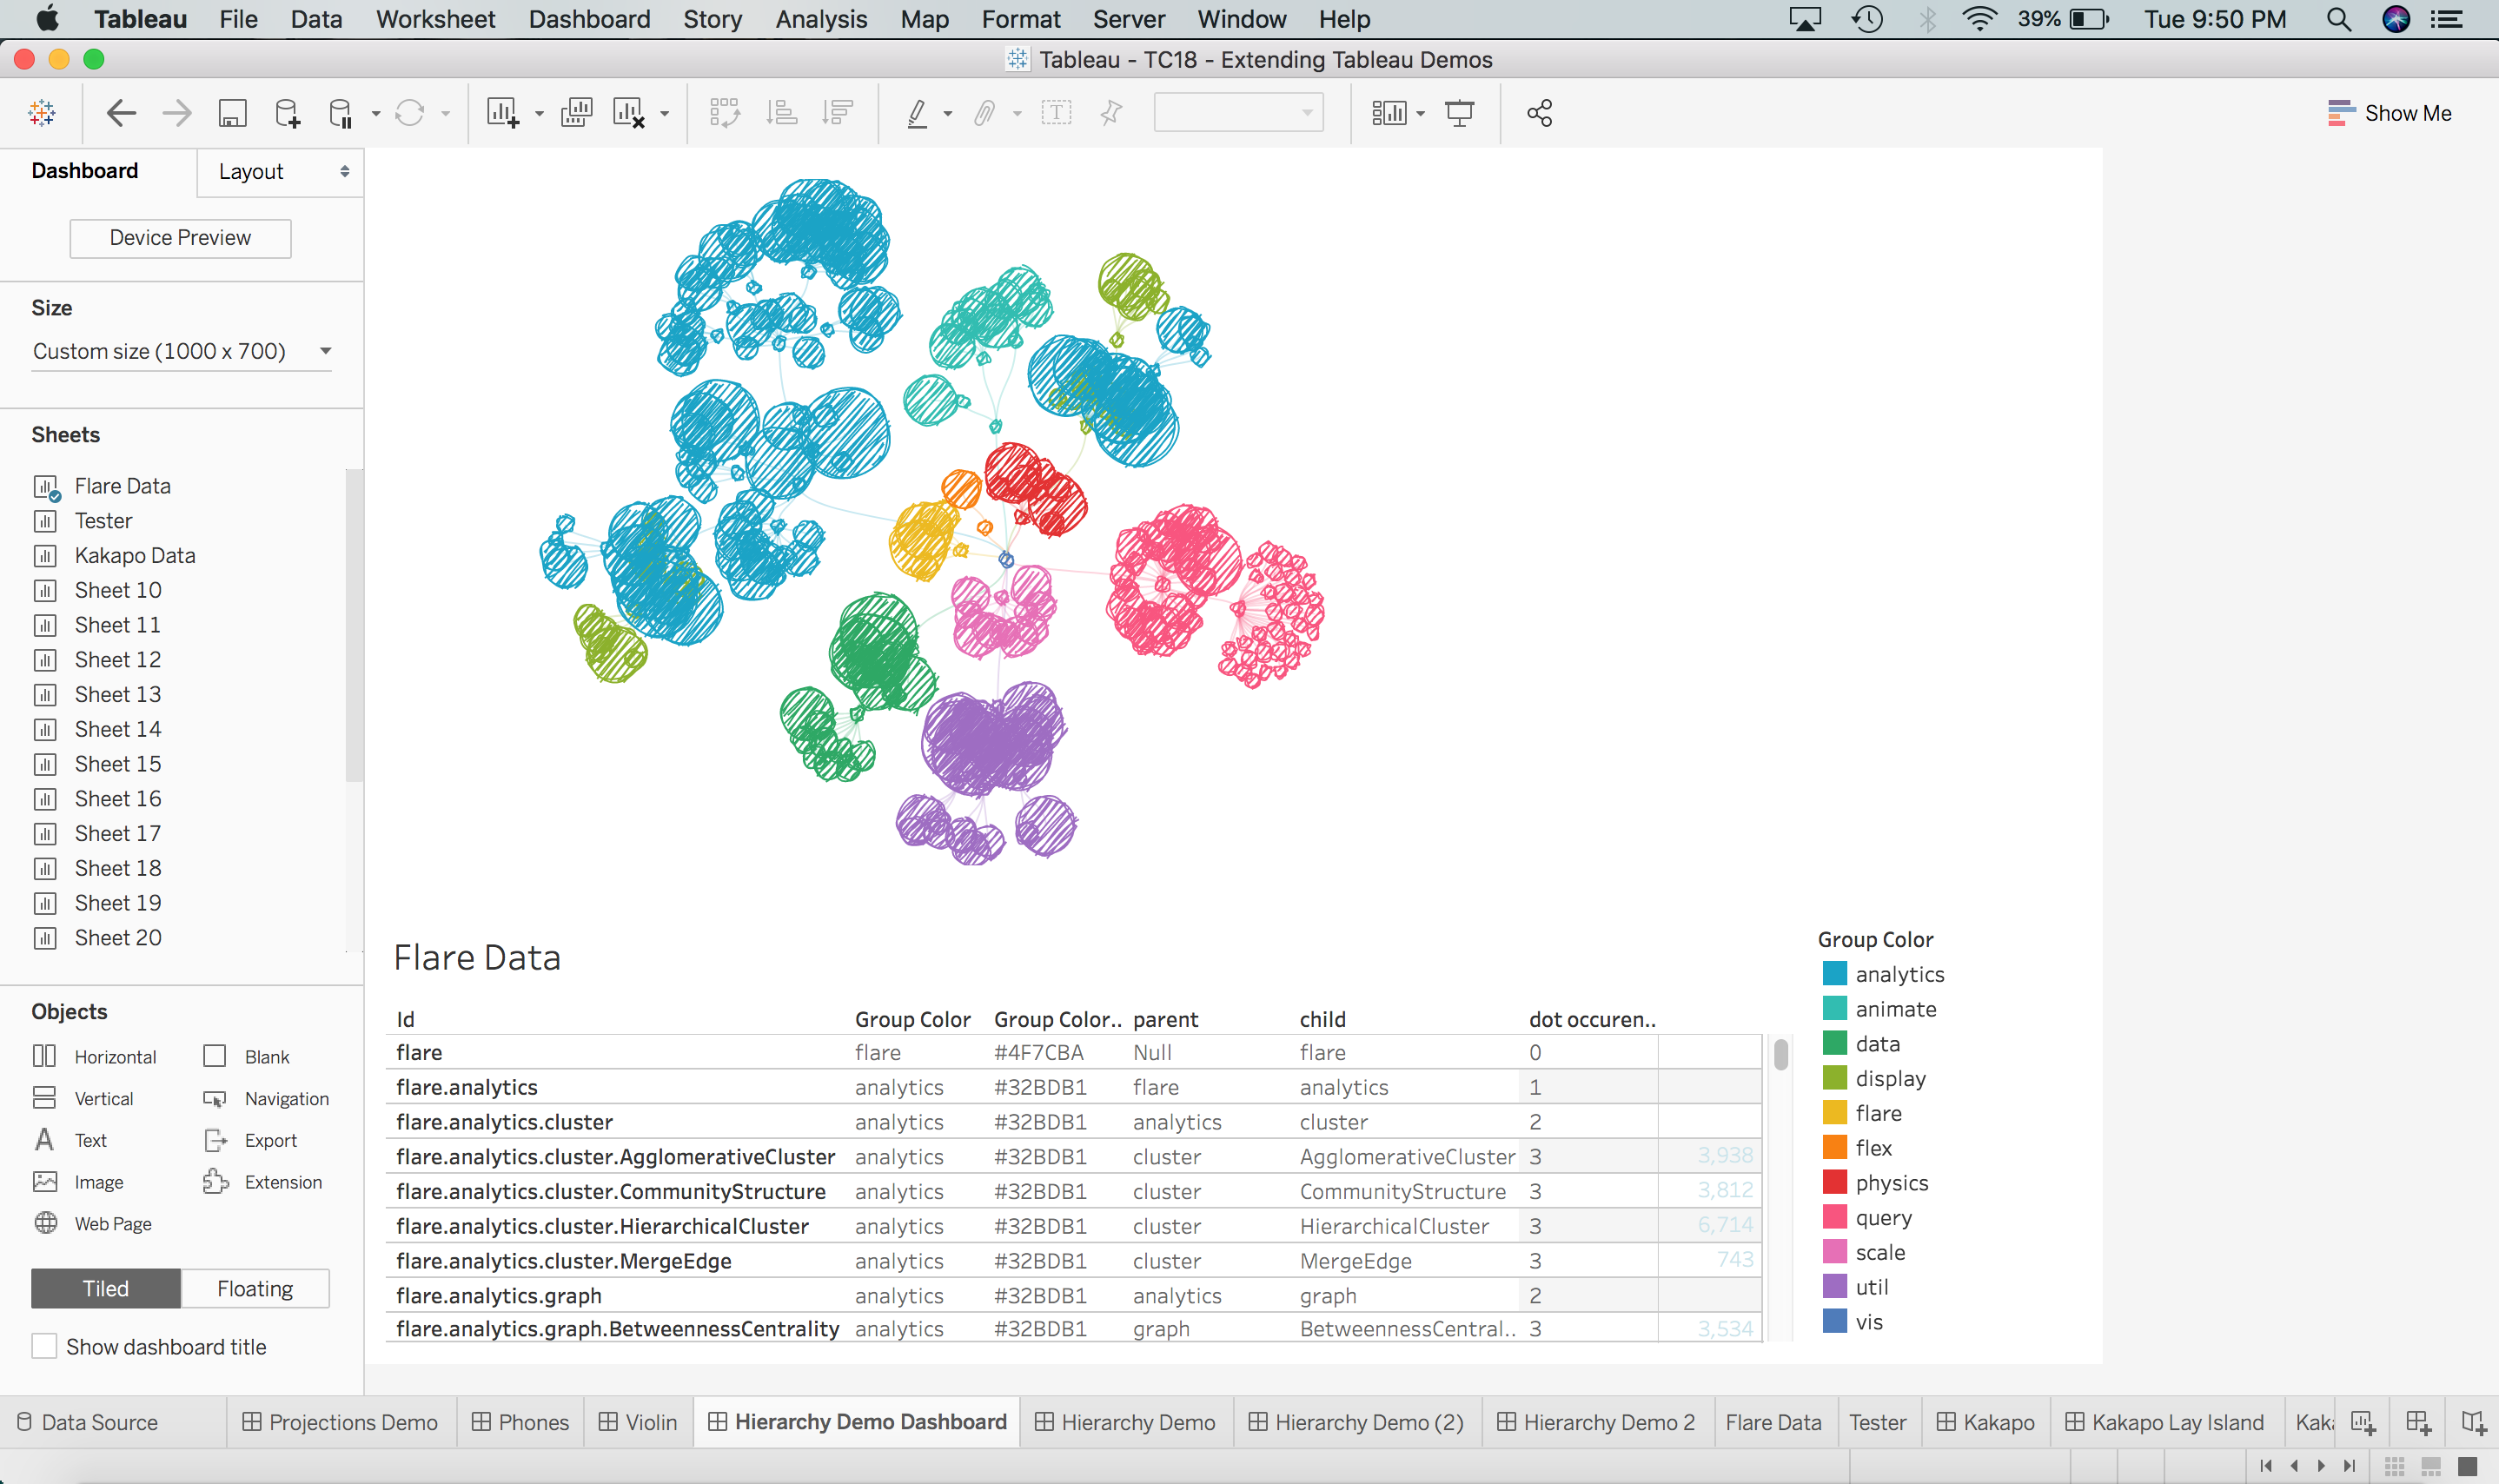
Task: Click the Show Me button
Action: (x=2389, y=113)
